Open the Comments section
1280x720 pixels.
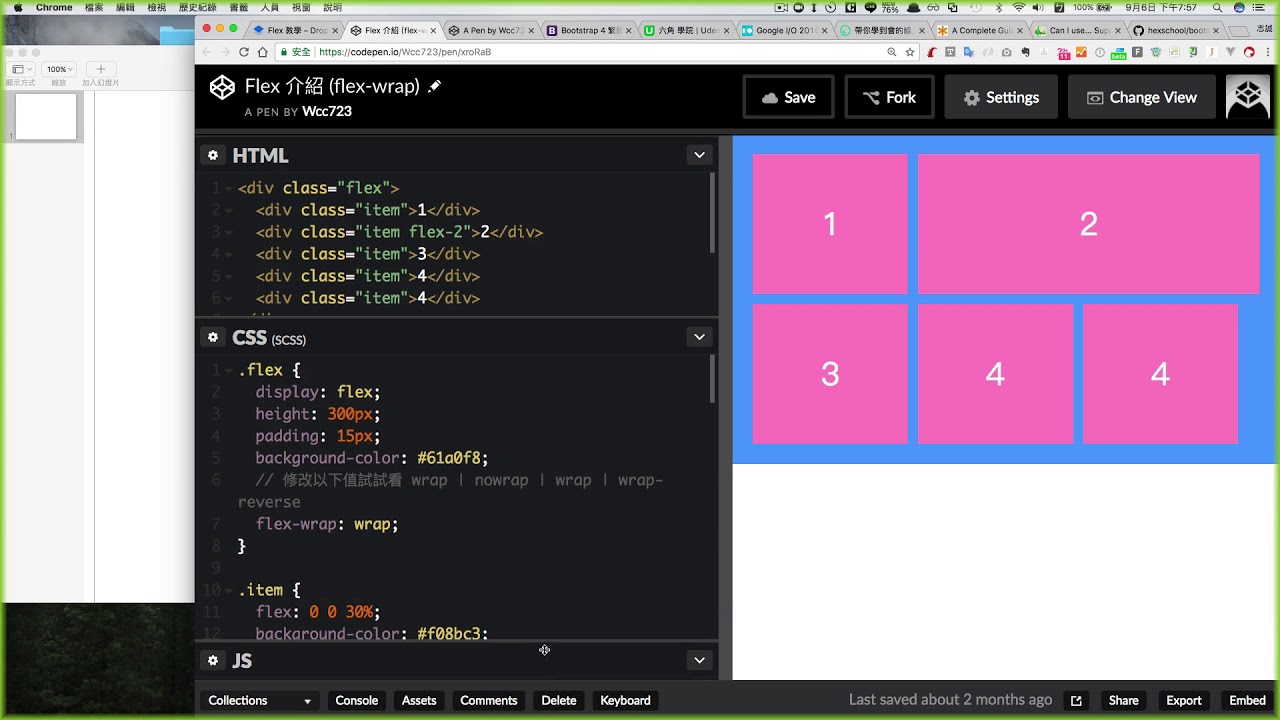(x=489, y=701)
